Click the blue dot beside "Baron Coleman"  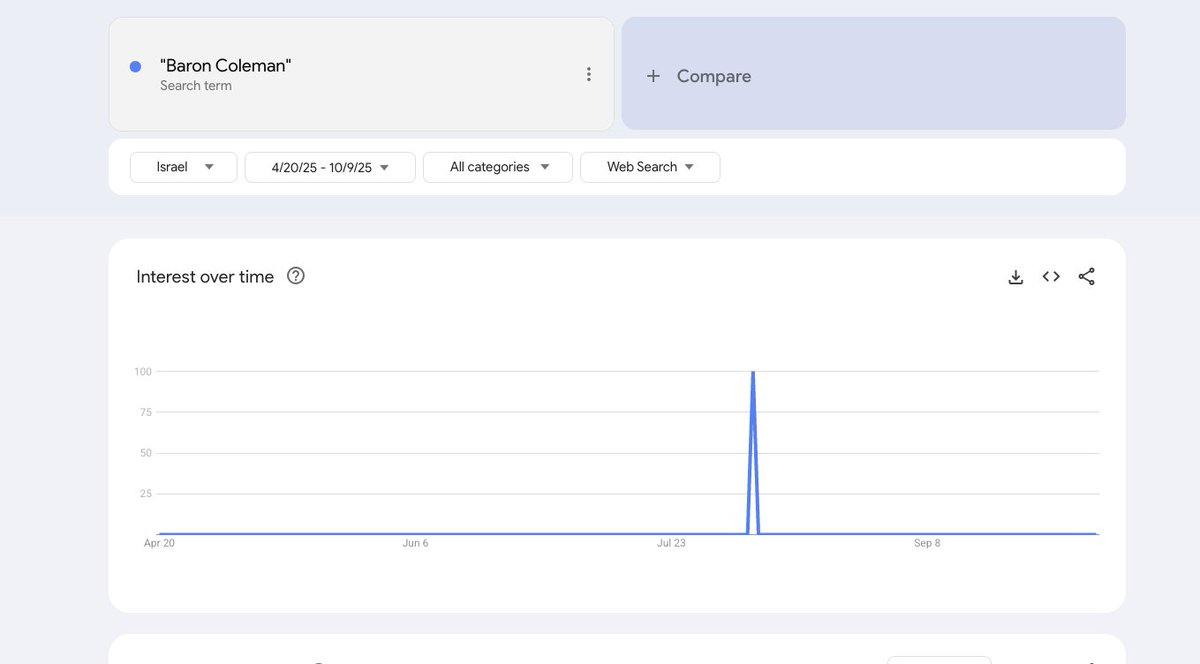tap(136, 67)
